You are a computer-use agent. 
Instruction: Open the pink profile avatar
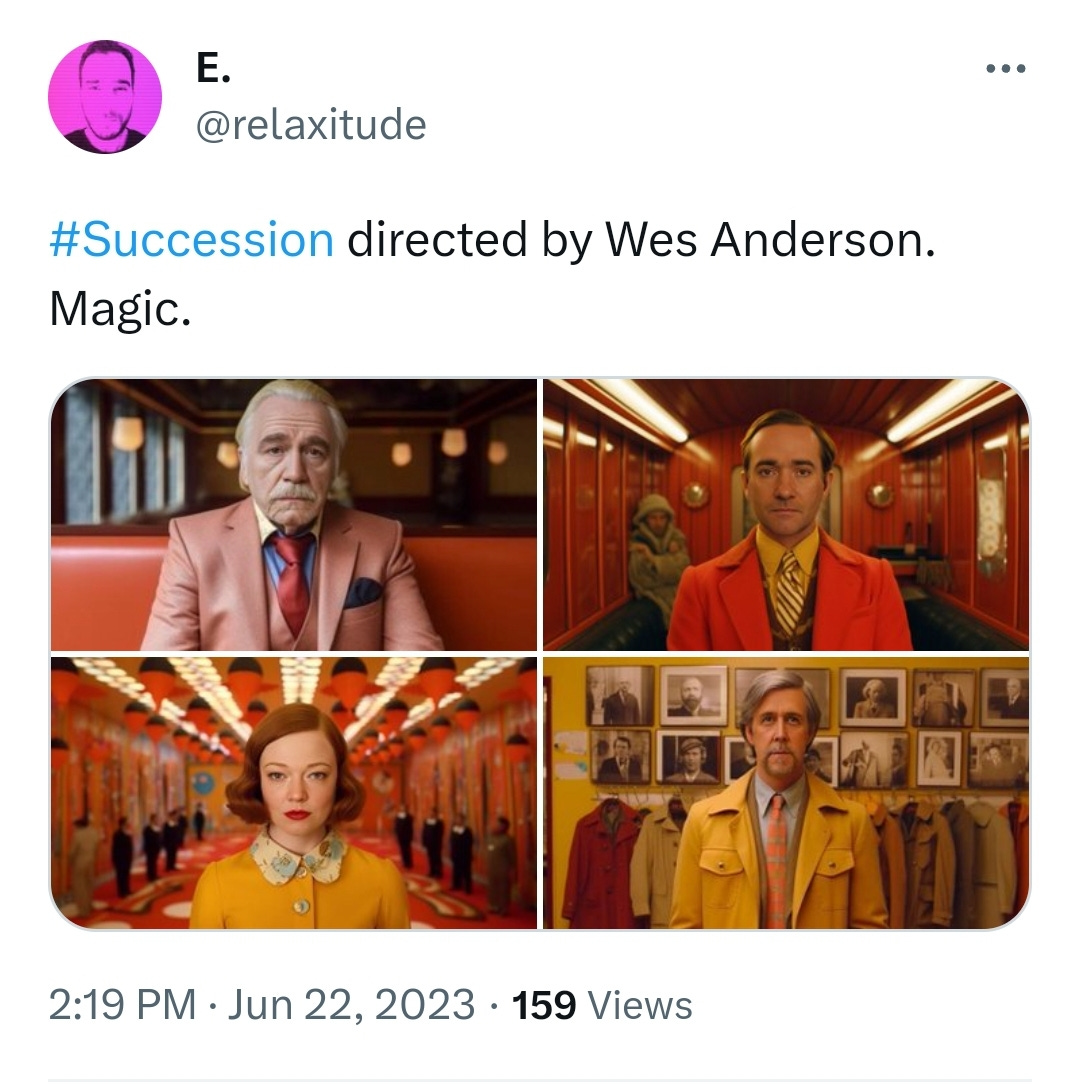(105, 96)
